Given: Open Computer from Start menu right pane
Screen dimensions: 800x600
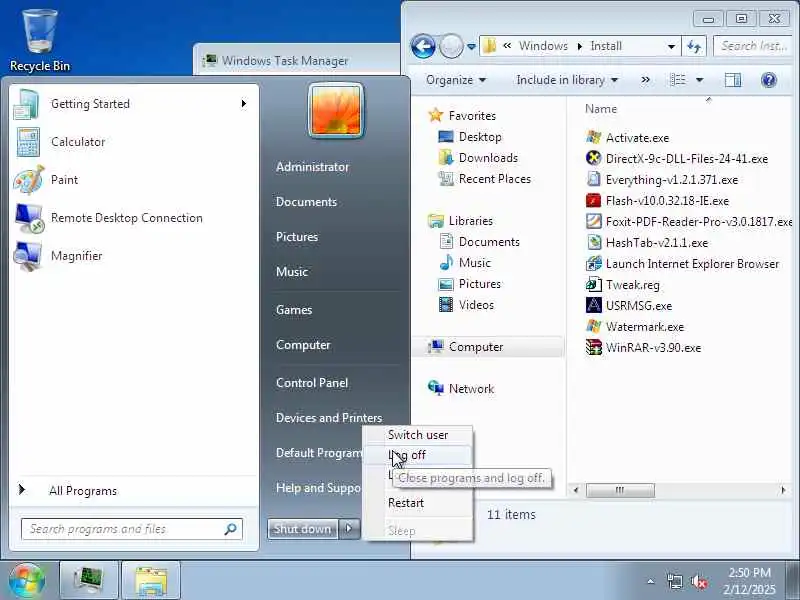Looking at the screenshot, I should pos(303,345).
